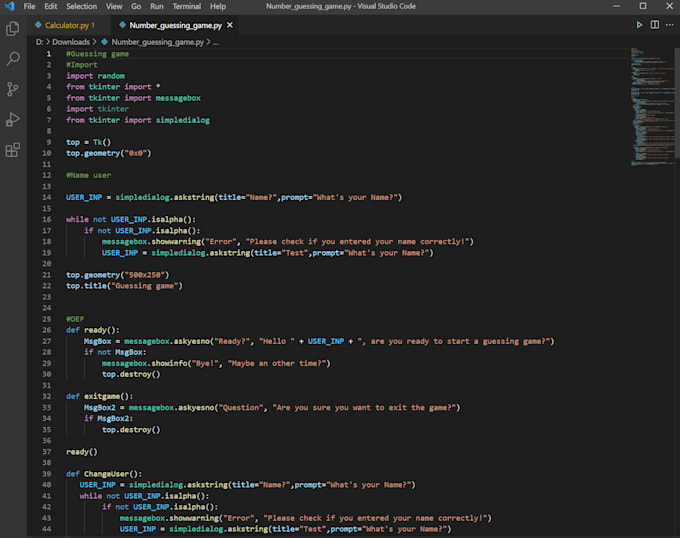Click 'Maybe an other time?' string
The height and width of the screenshot is (538, 680).
point(277,363)
